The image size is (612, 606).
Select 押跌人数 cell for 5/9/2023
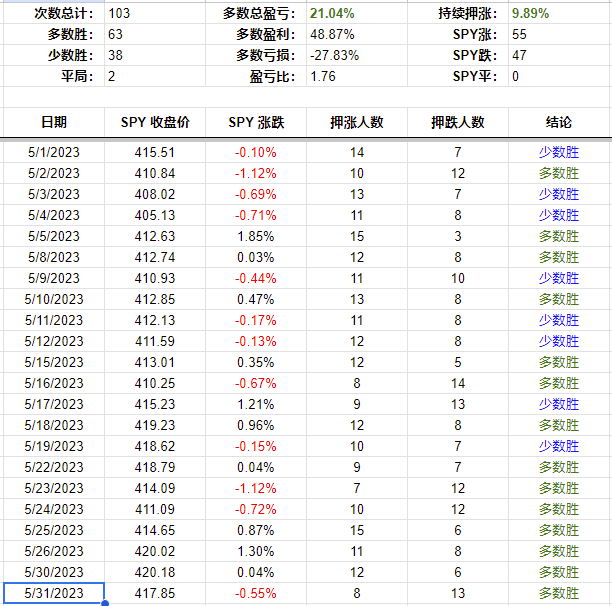pos(458,279)
